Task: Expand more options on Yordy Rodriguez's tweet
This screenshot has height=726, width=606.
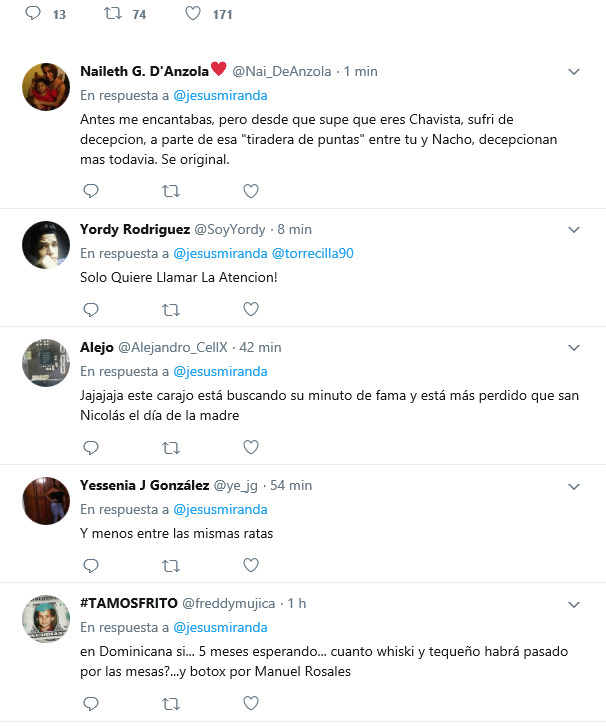Action: 574,230
